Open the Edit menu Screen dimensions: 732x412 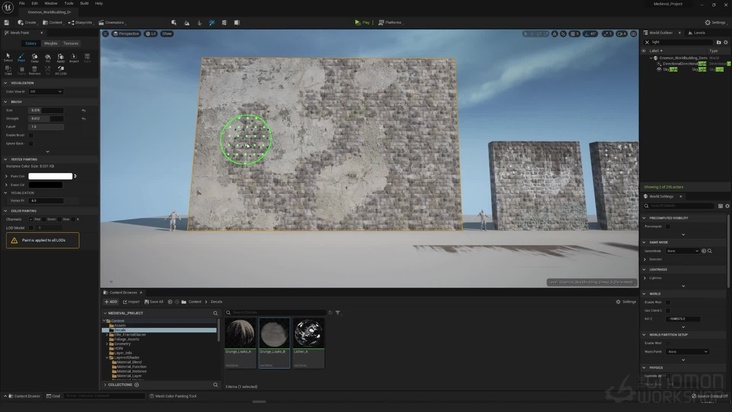pyautogui.click(x=35, y=3)
